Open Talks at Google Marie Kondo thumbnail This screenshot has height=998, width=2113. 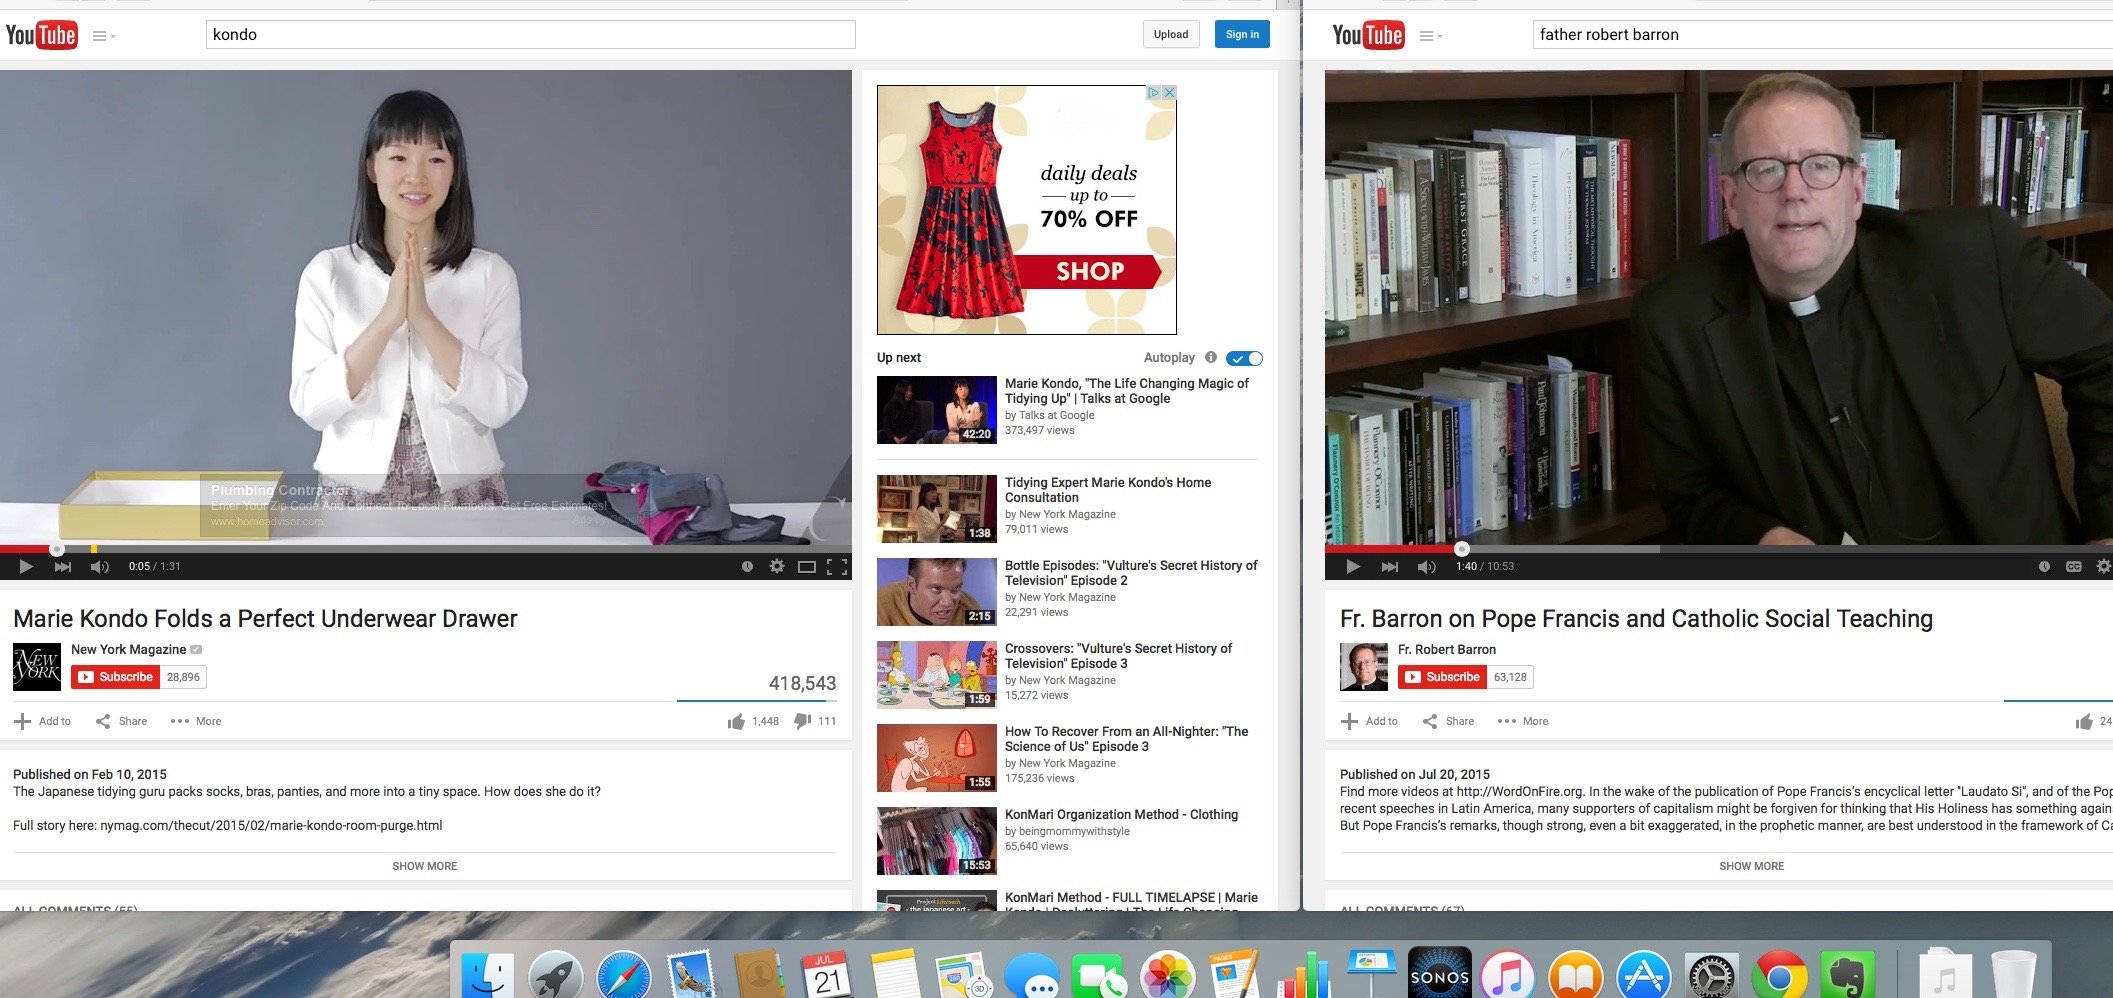[936, 410]
